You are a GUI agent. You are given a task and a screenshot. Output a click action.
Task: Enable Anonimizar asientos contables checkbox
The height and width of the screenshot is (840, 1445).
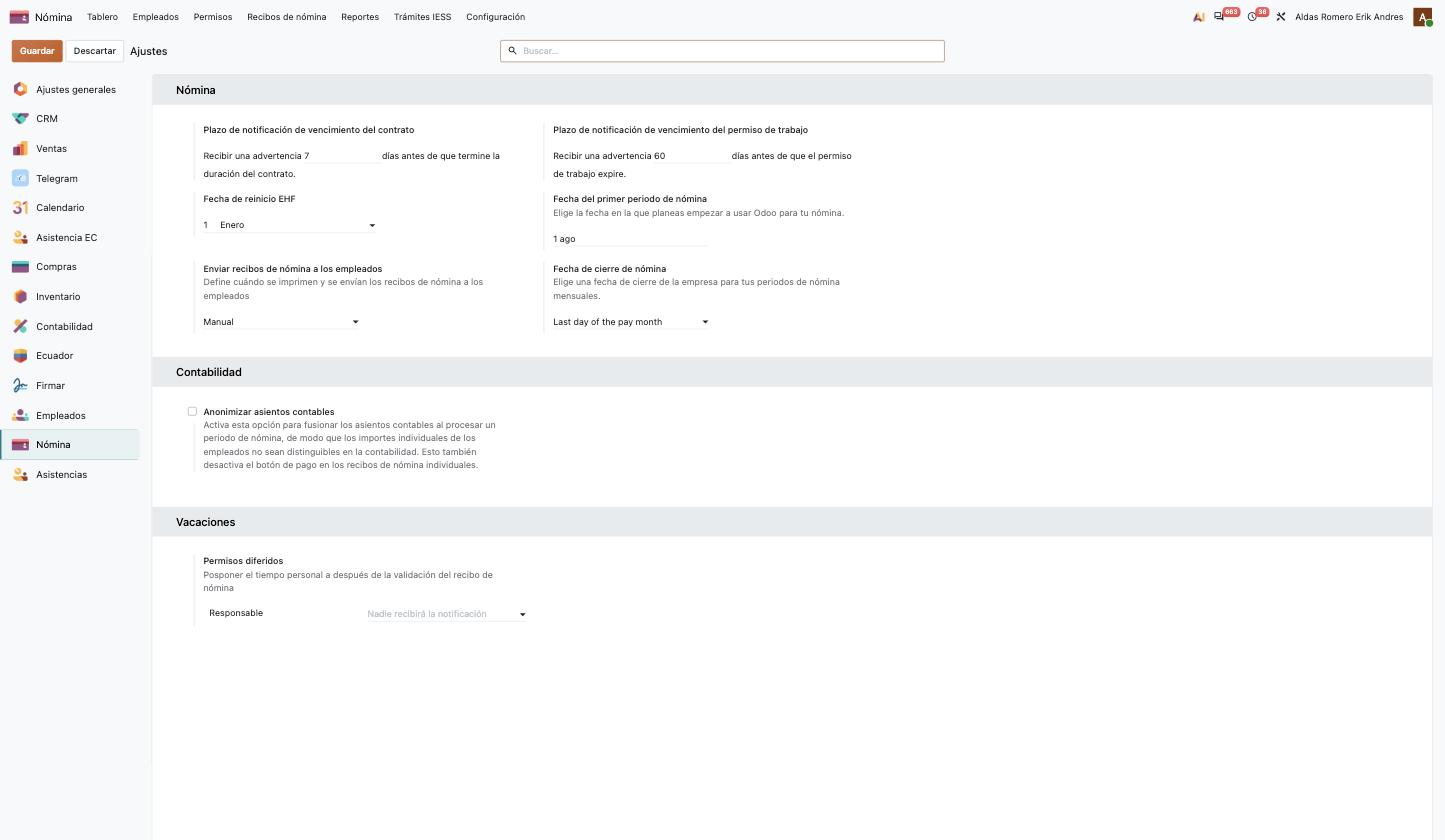(x=192, y=411)
